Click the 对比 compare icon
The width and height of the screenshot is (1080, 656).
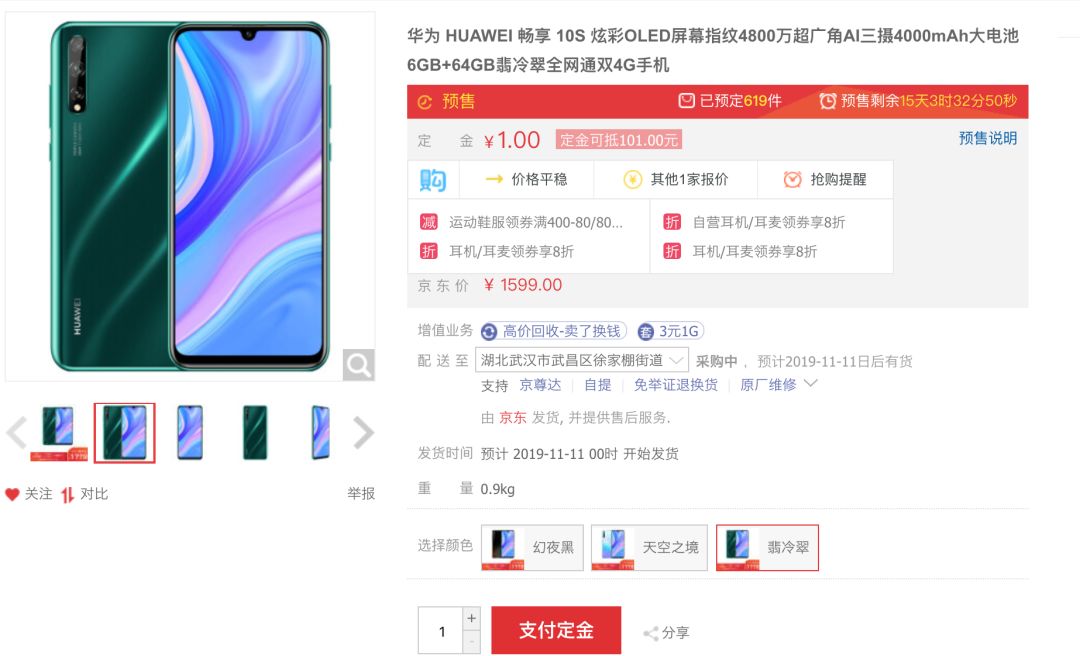[x=67, y=495]
